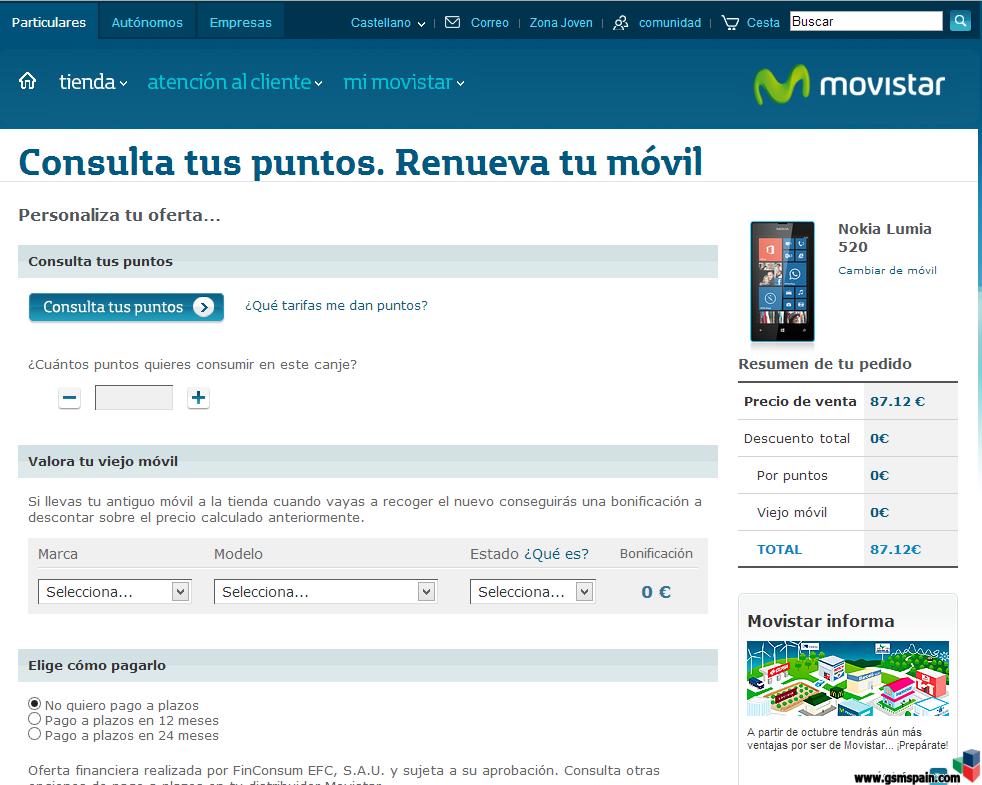Click the Nokia Lumia 520 title
Screen dimensions: 982x785
click(x=885, y=237)
